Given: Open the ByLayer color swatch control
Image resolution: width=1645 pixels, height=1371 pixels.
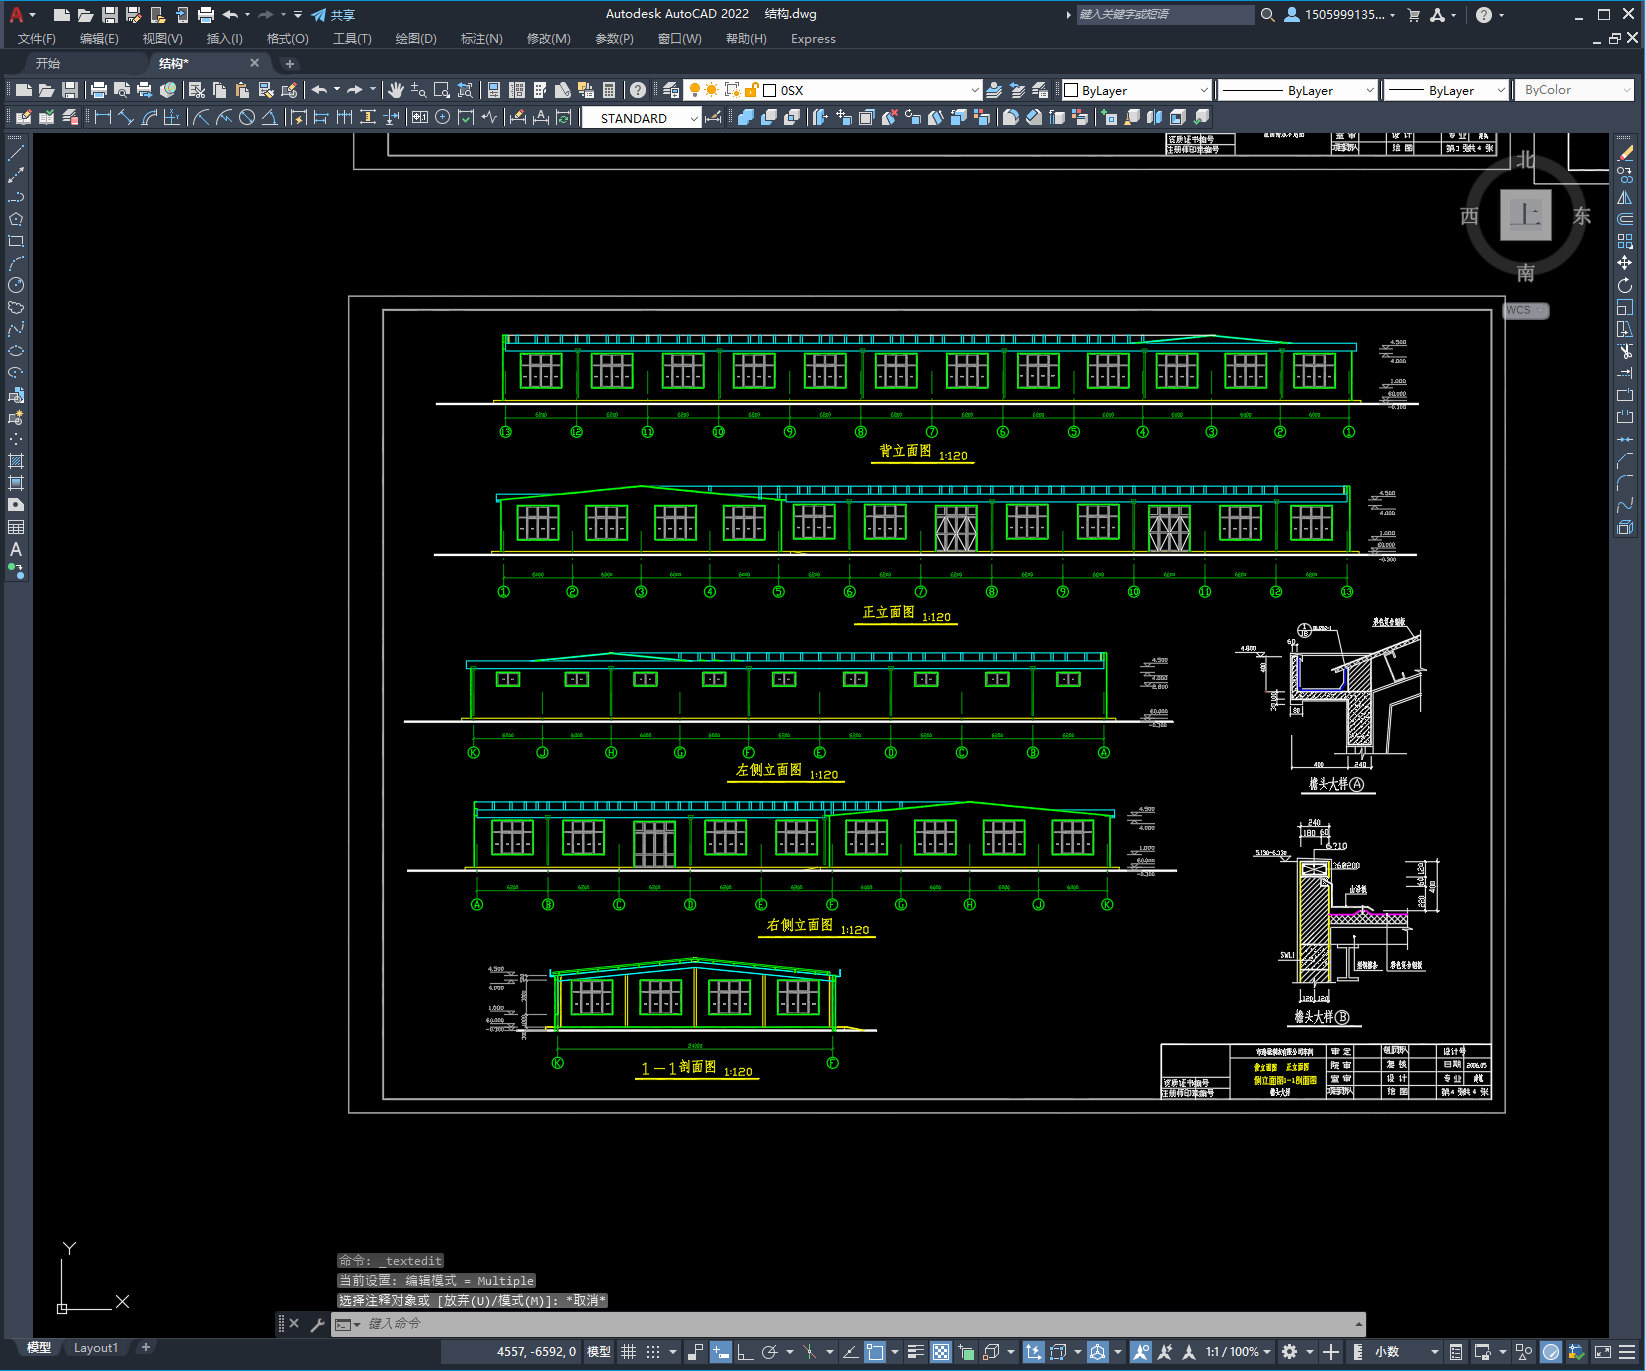Looking at the screenshot, I should point(1135,90).
